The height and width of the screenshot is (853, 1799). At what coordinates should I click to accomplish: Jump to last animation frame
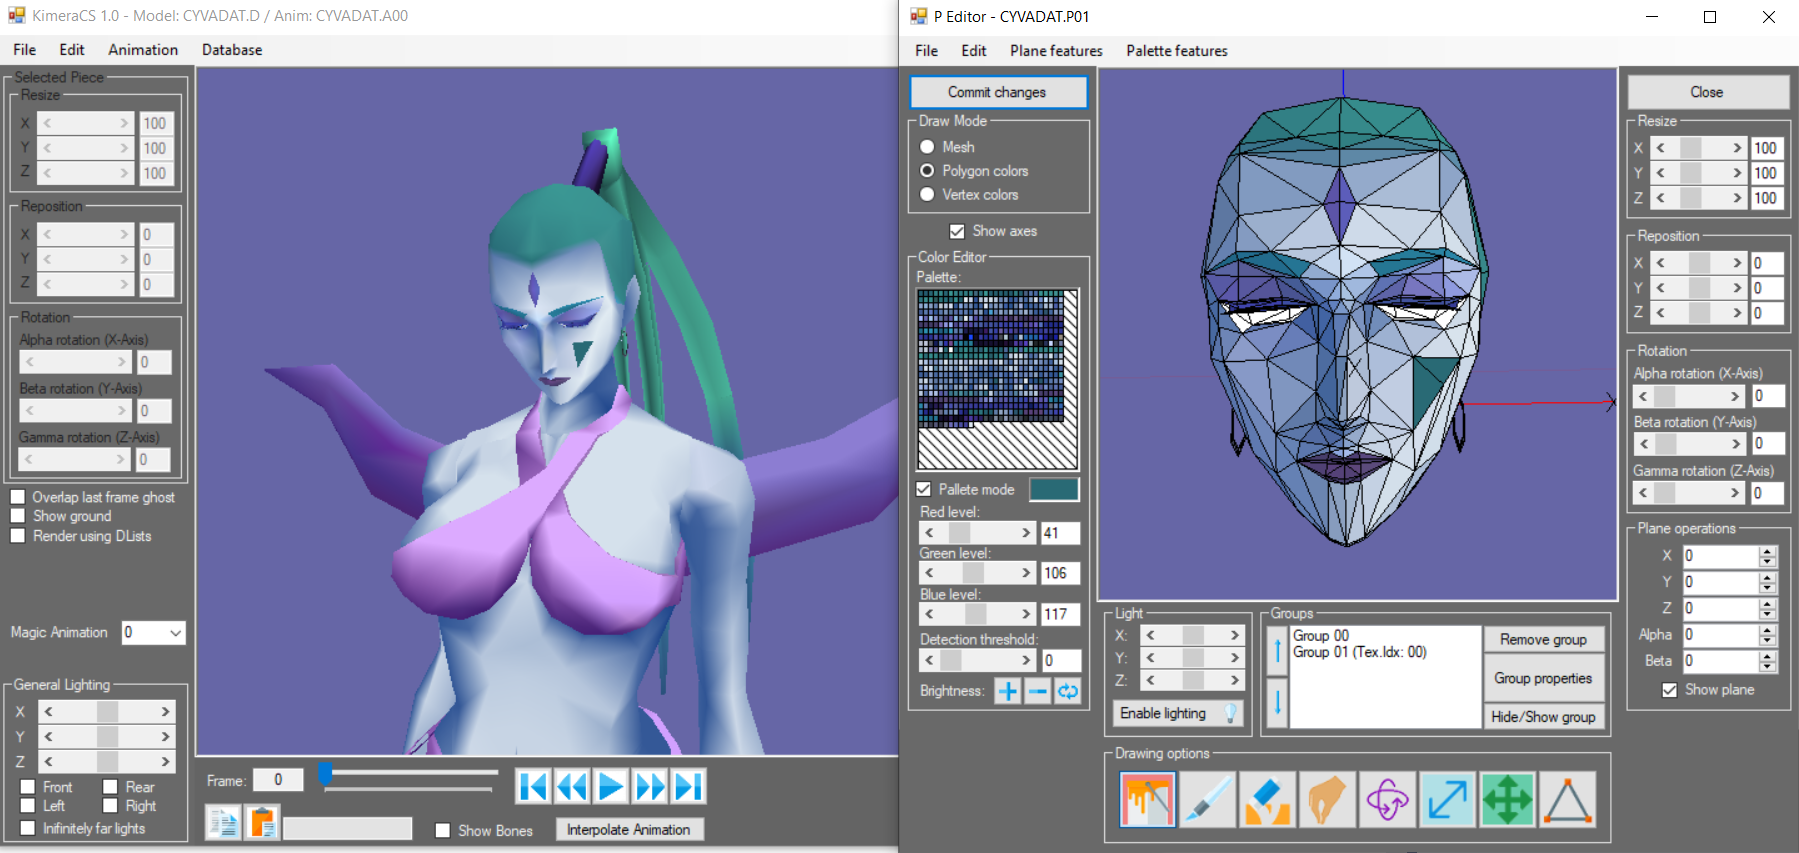click(688, 787)
